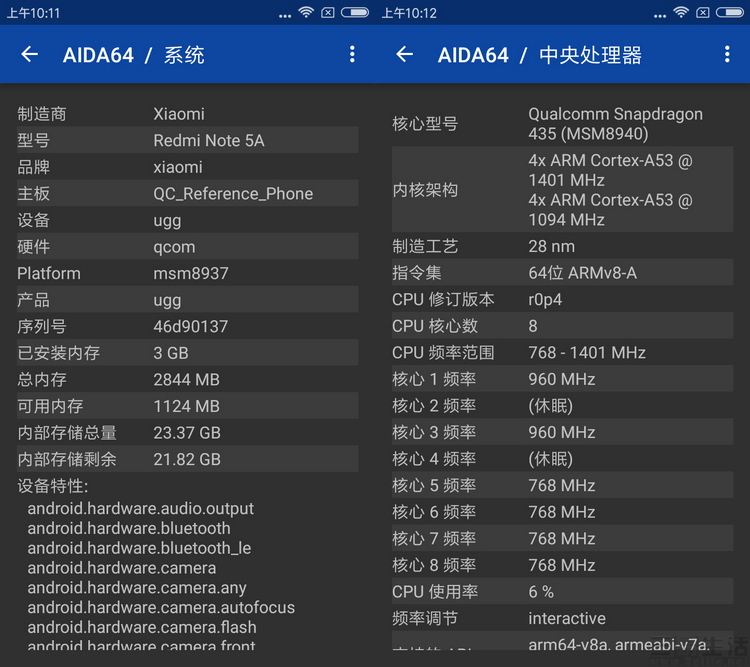Tap Wi-Fi icon in left status bar
The image size is (750, 667).
306,12
